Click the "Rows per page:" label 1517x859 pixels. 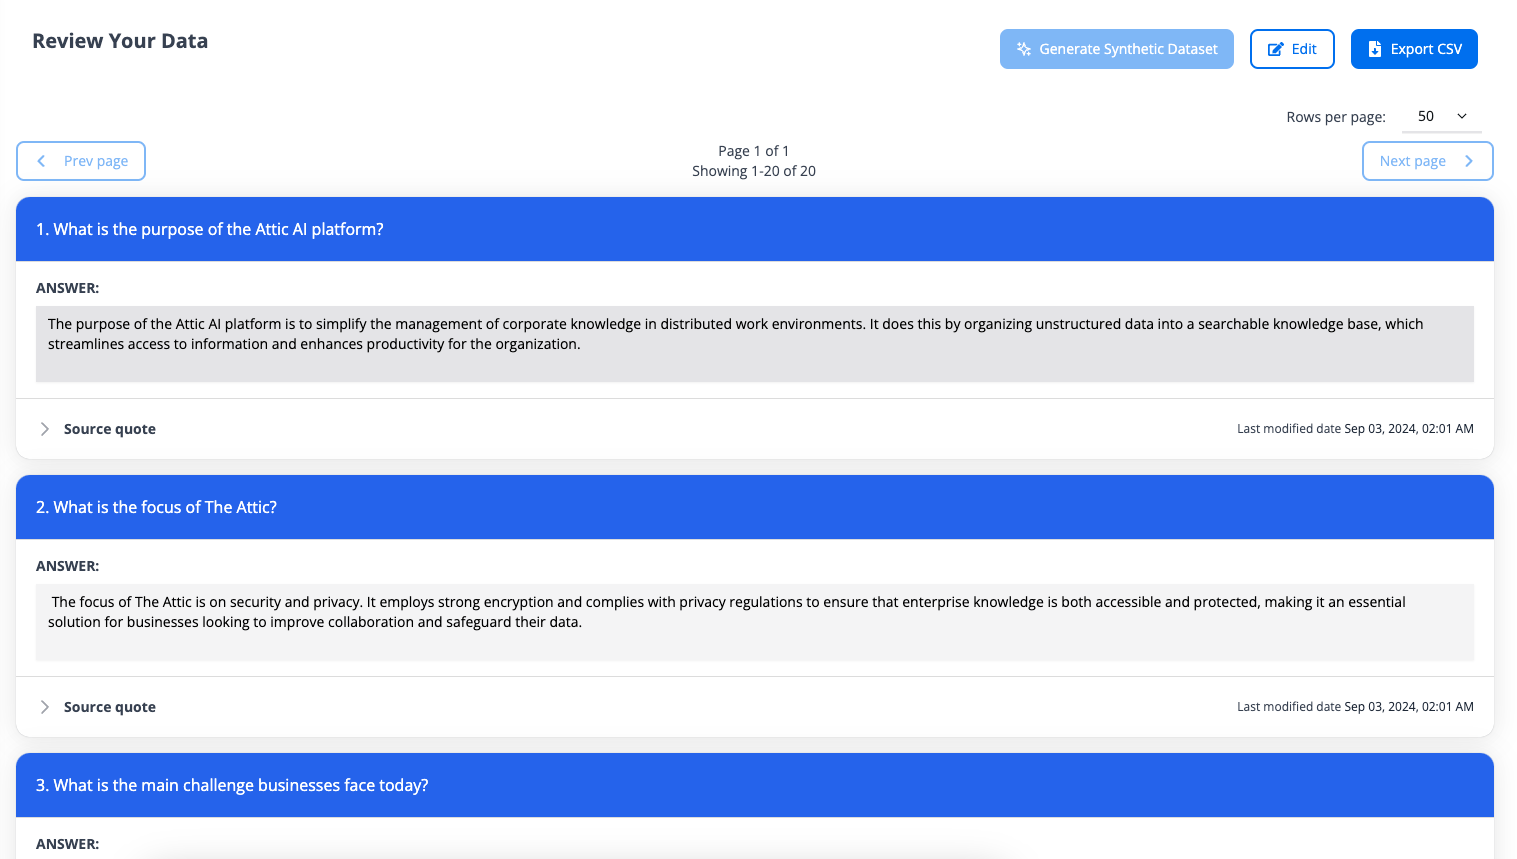point(1335,117)
